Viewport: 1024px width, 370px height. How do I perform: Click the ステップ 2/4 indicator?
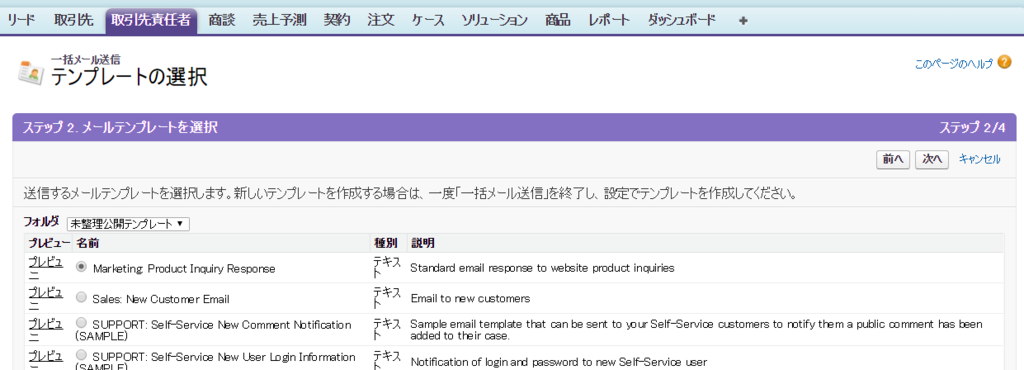[972, 127]
